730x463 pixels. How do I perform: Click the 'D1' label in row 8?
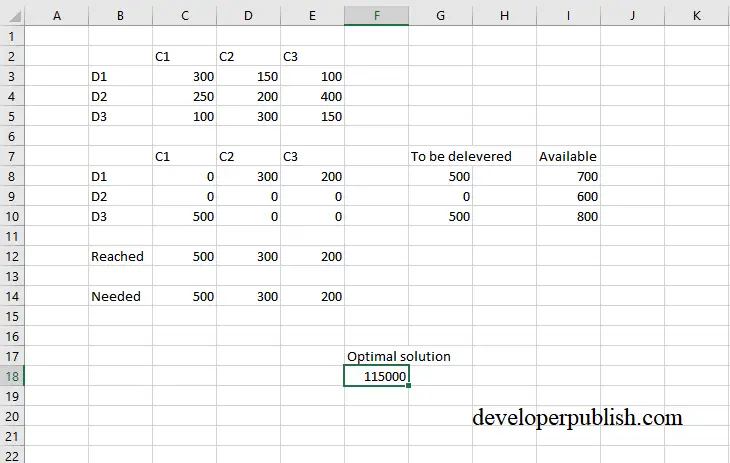99,177
